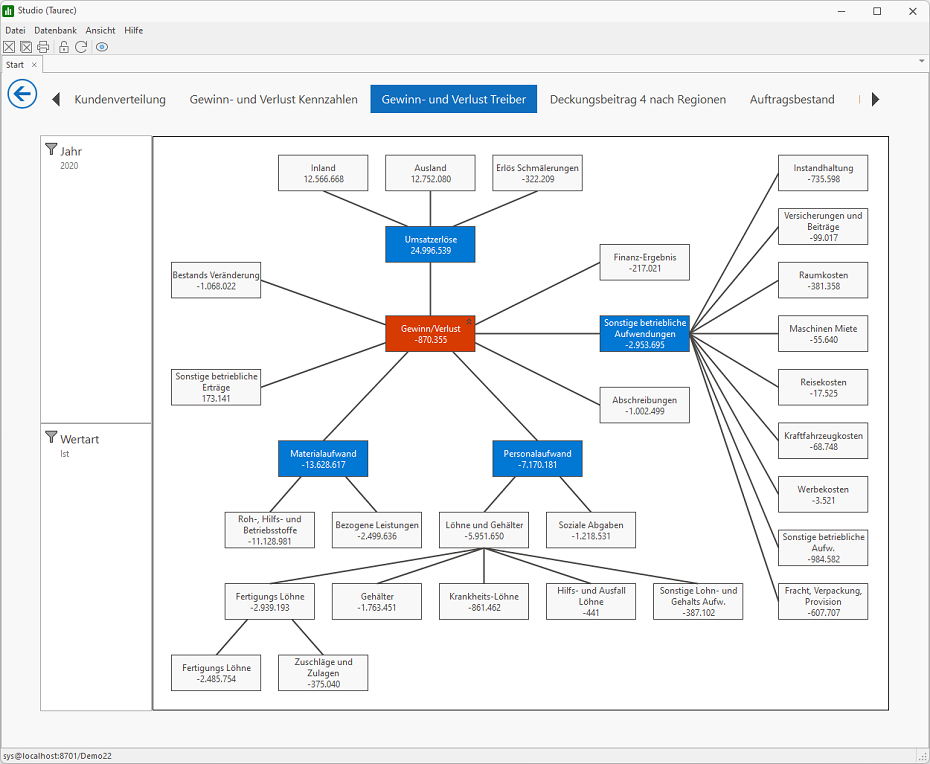Click the blue Materialaufwand node
Screen dimensions: 930x764
click(x=323, y=459)
